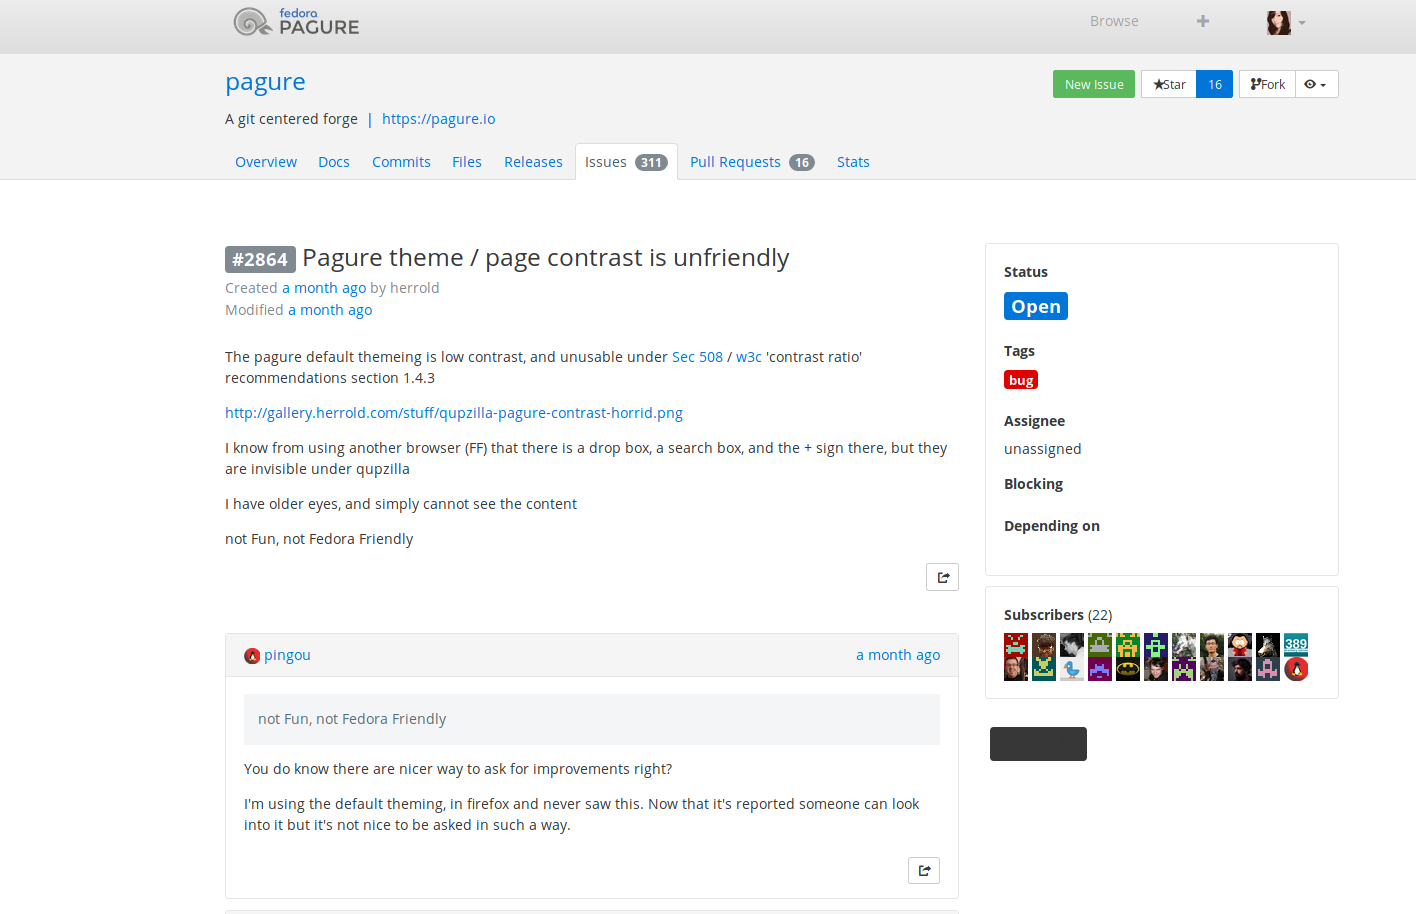This screenshot has width=1416, height=914.
Task: Click the olive green pixel-art subscriber avatar
Action: point(1100,645)
